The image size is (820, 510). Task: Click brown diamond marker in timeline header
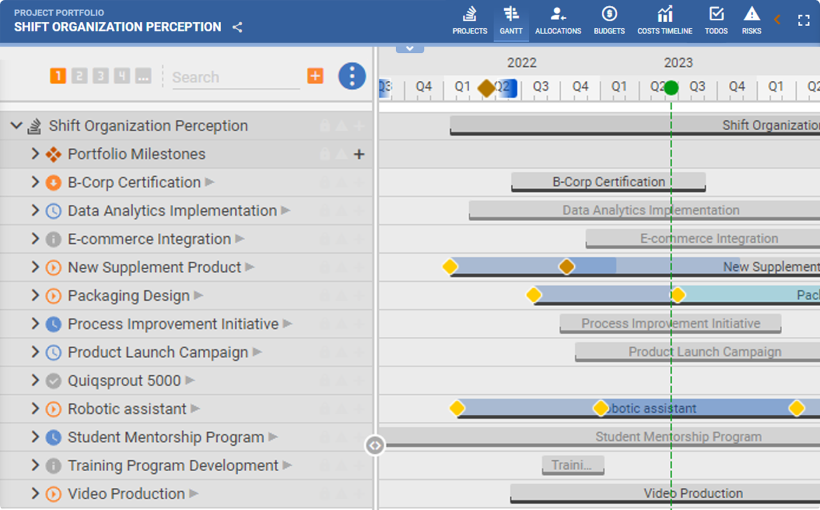[x=486, y=88]
